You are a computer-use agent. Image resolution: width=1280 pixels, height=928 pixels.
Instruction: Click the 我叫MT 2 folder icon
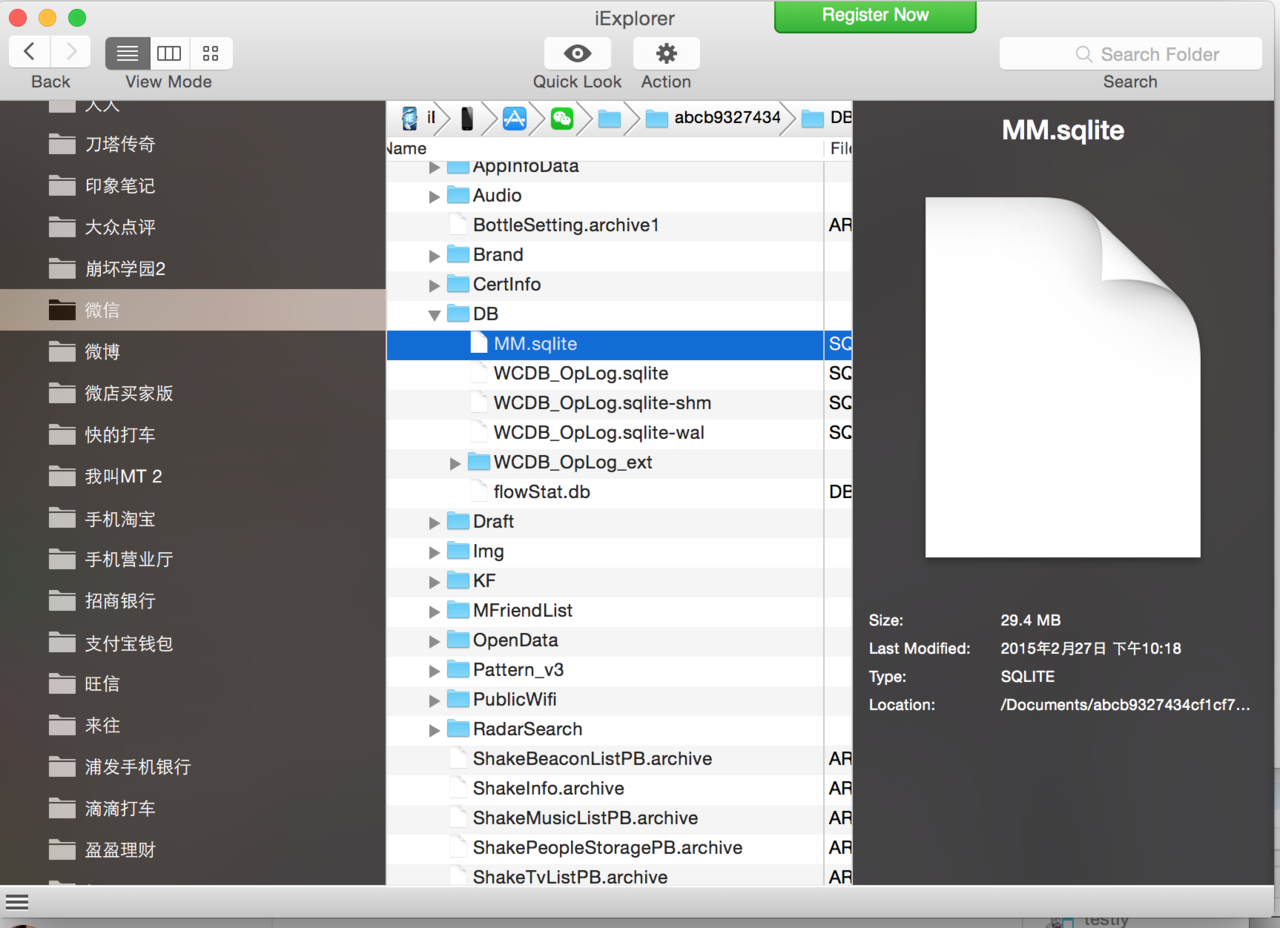[x=62, y=477]
